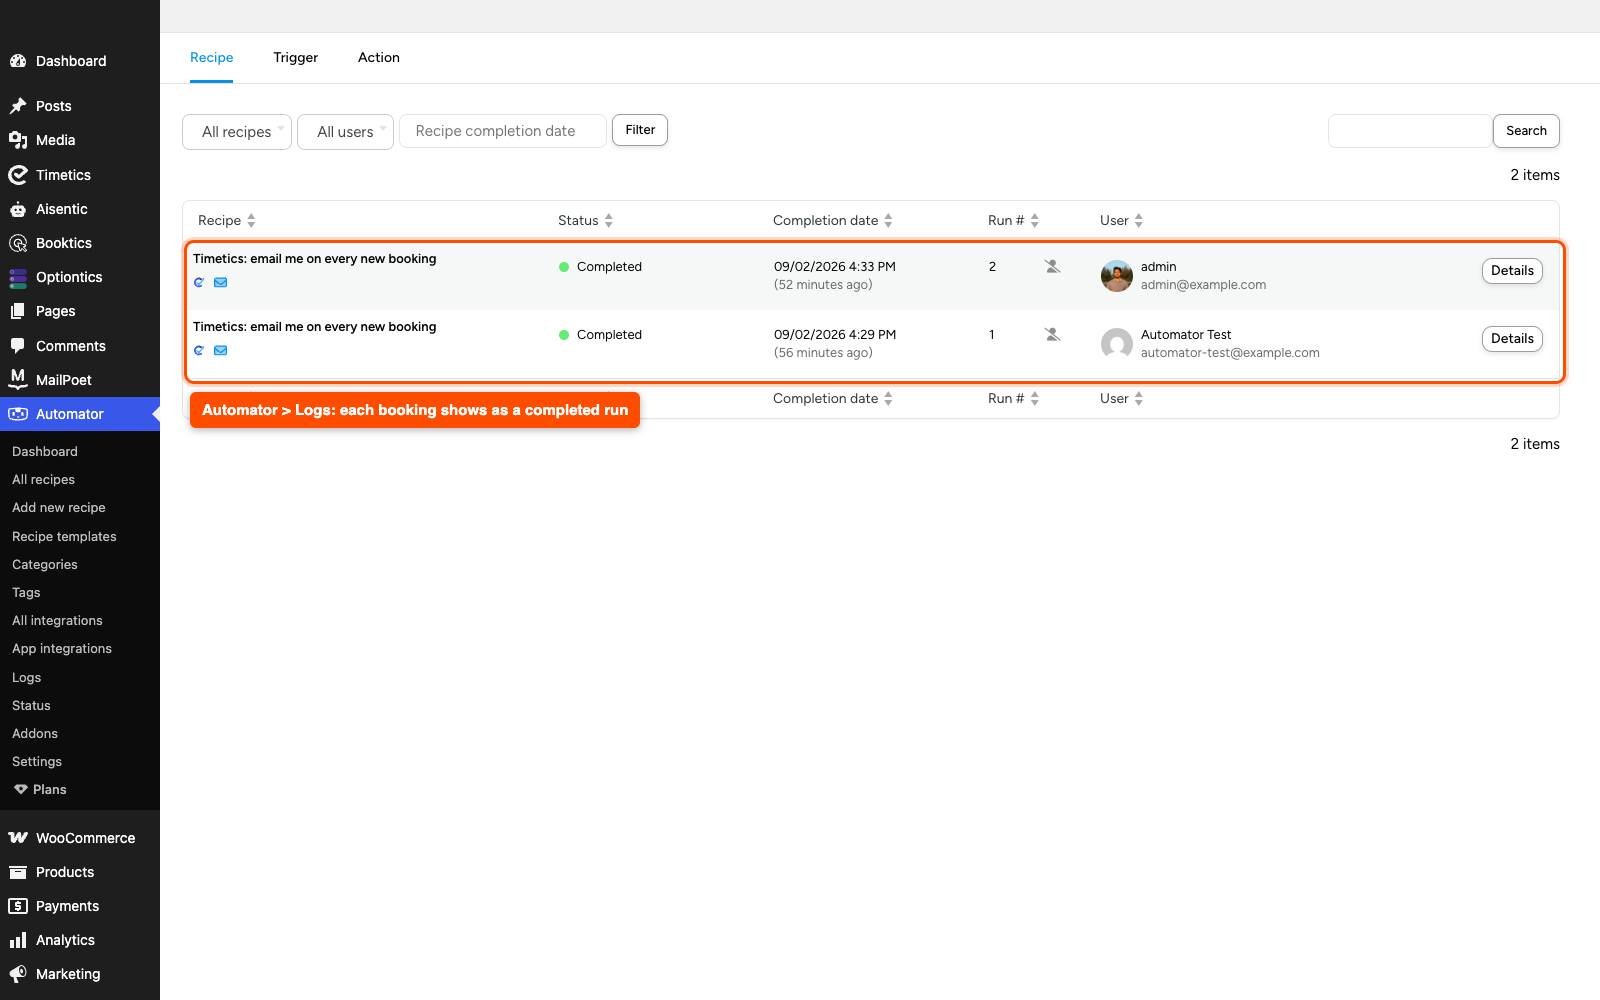Sort by top Run # column header
Image resolution: width=1600 pixels, height=1000 pixels.
(x=1014, y=221)
